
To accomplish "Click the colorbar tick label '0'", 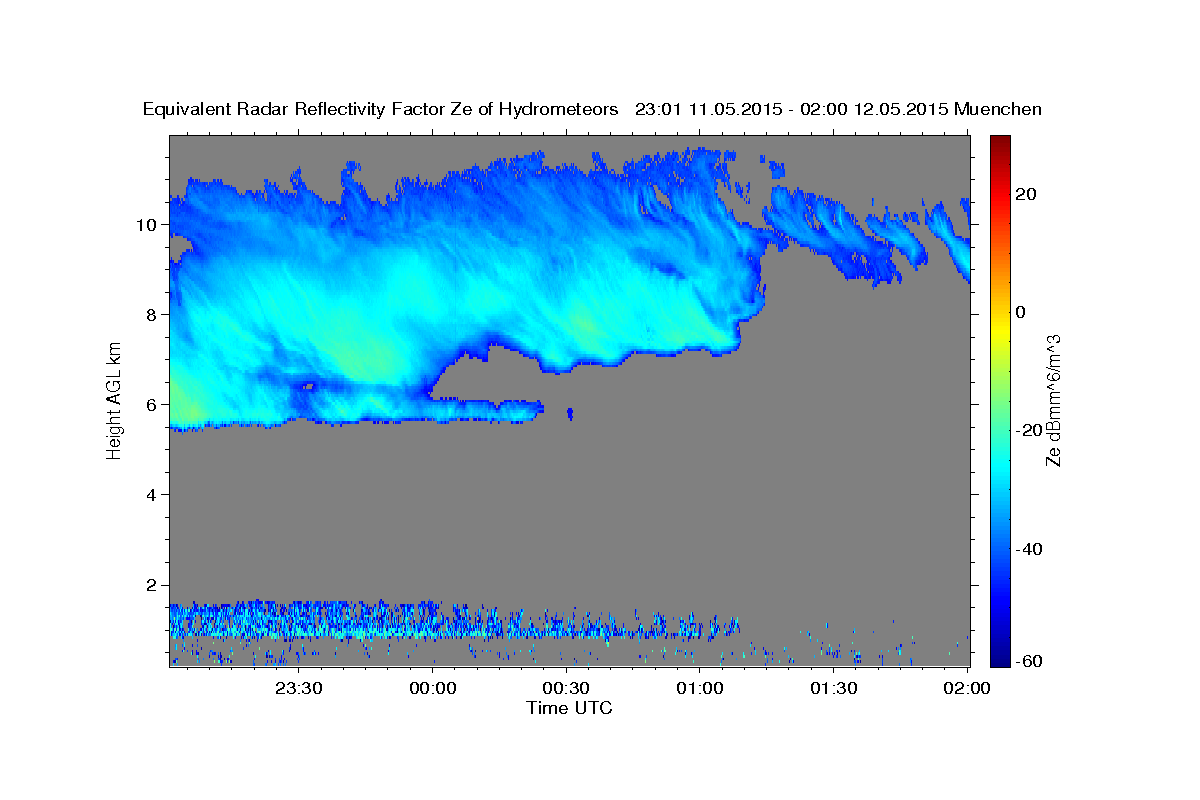I will (x=1021, y=312).
